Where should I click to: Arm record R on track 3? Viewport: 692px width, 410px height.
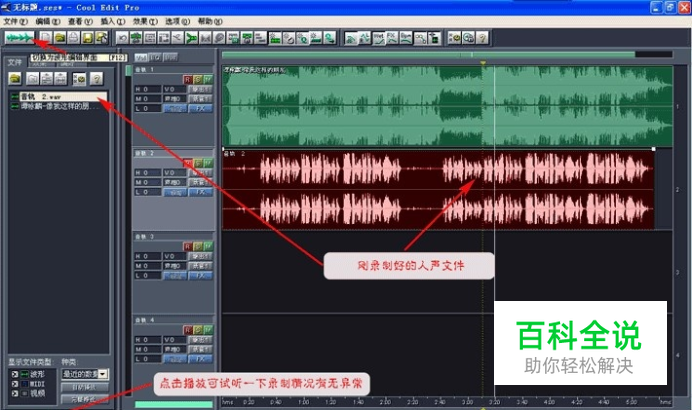coord(188,246)
